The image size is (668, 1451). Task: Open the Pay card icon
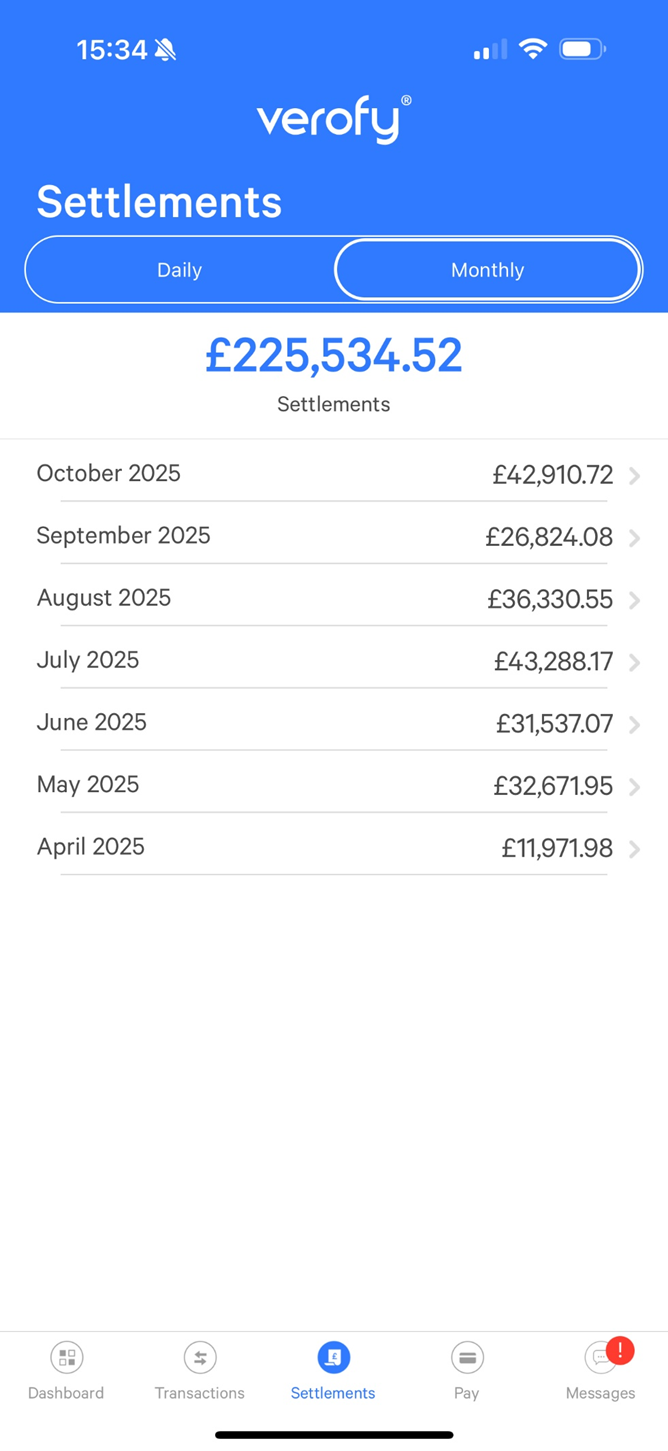click(467, 1357)
